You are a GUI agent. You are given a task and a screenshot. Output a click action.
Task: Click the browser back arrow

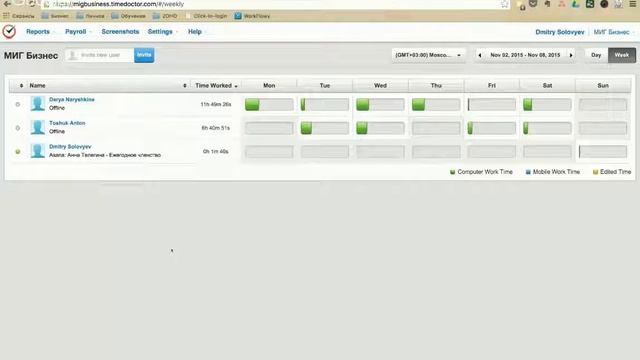coord(7,4)
